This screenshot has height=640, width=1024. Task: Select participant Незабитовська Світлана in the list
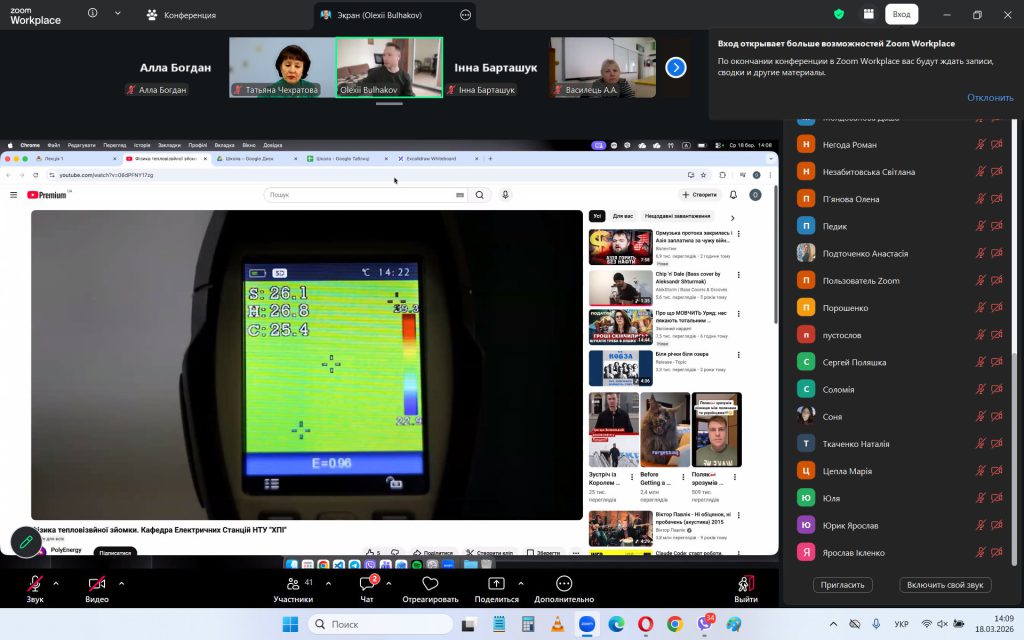[901, 172]
